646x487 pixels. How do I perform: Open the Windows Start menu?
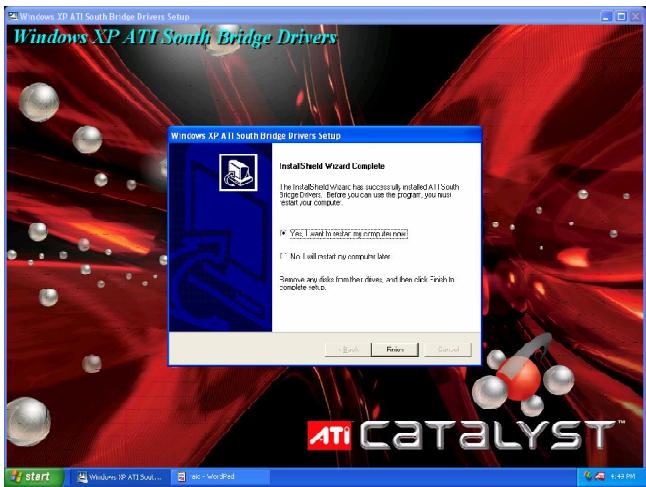point(34,477)
